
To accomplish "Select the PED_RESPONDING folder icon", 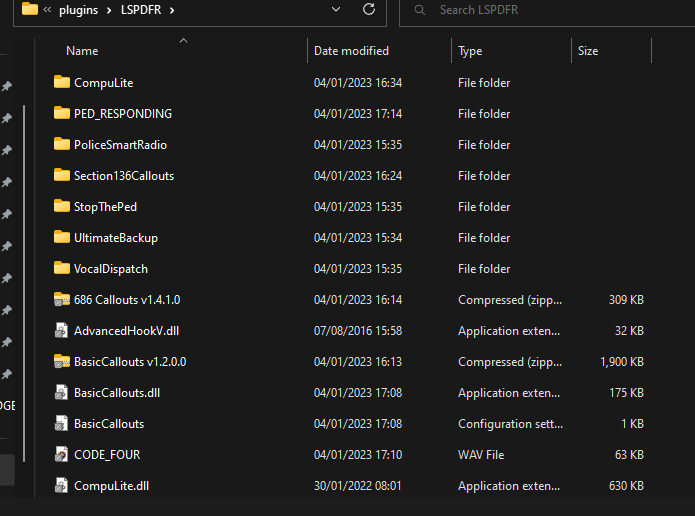I will point(62,113).
